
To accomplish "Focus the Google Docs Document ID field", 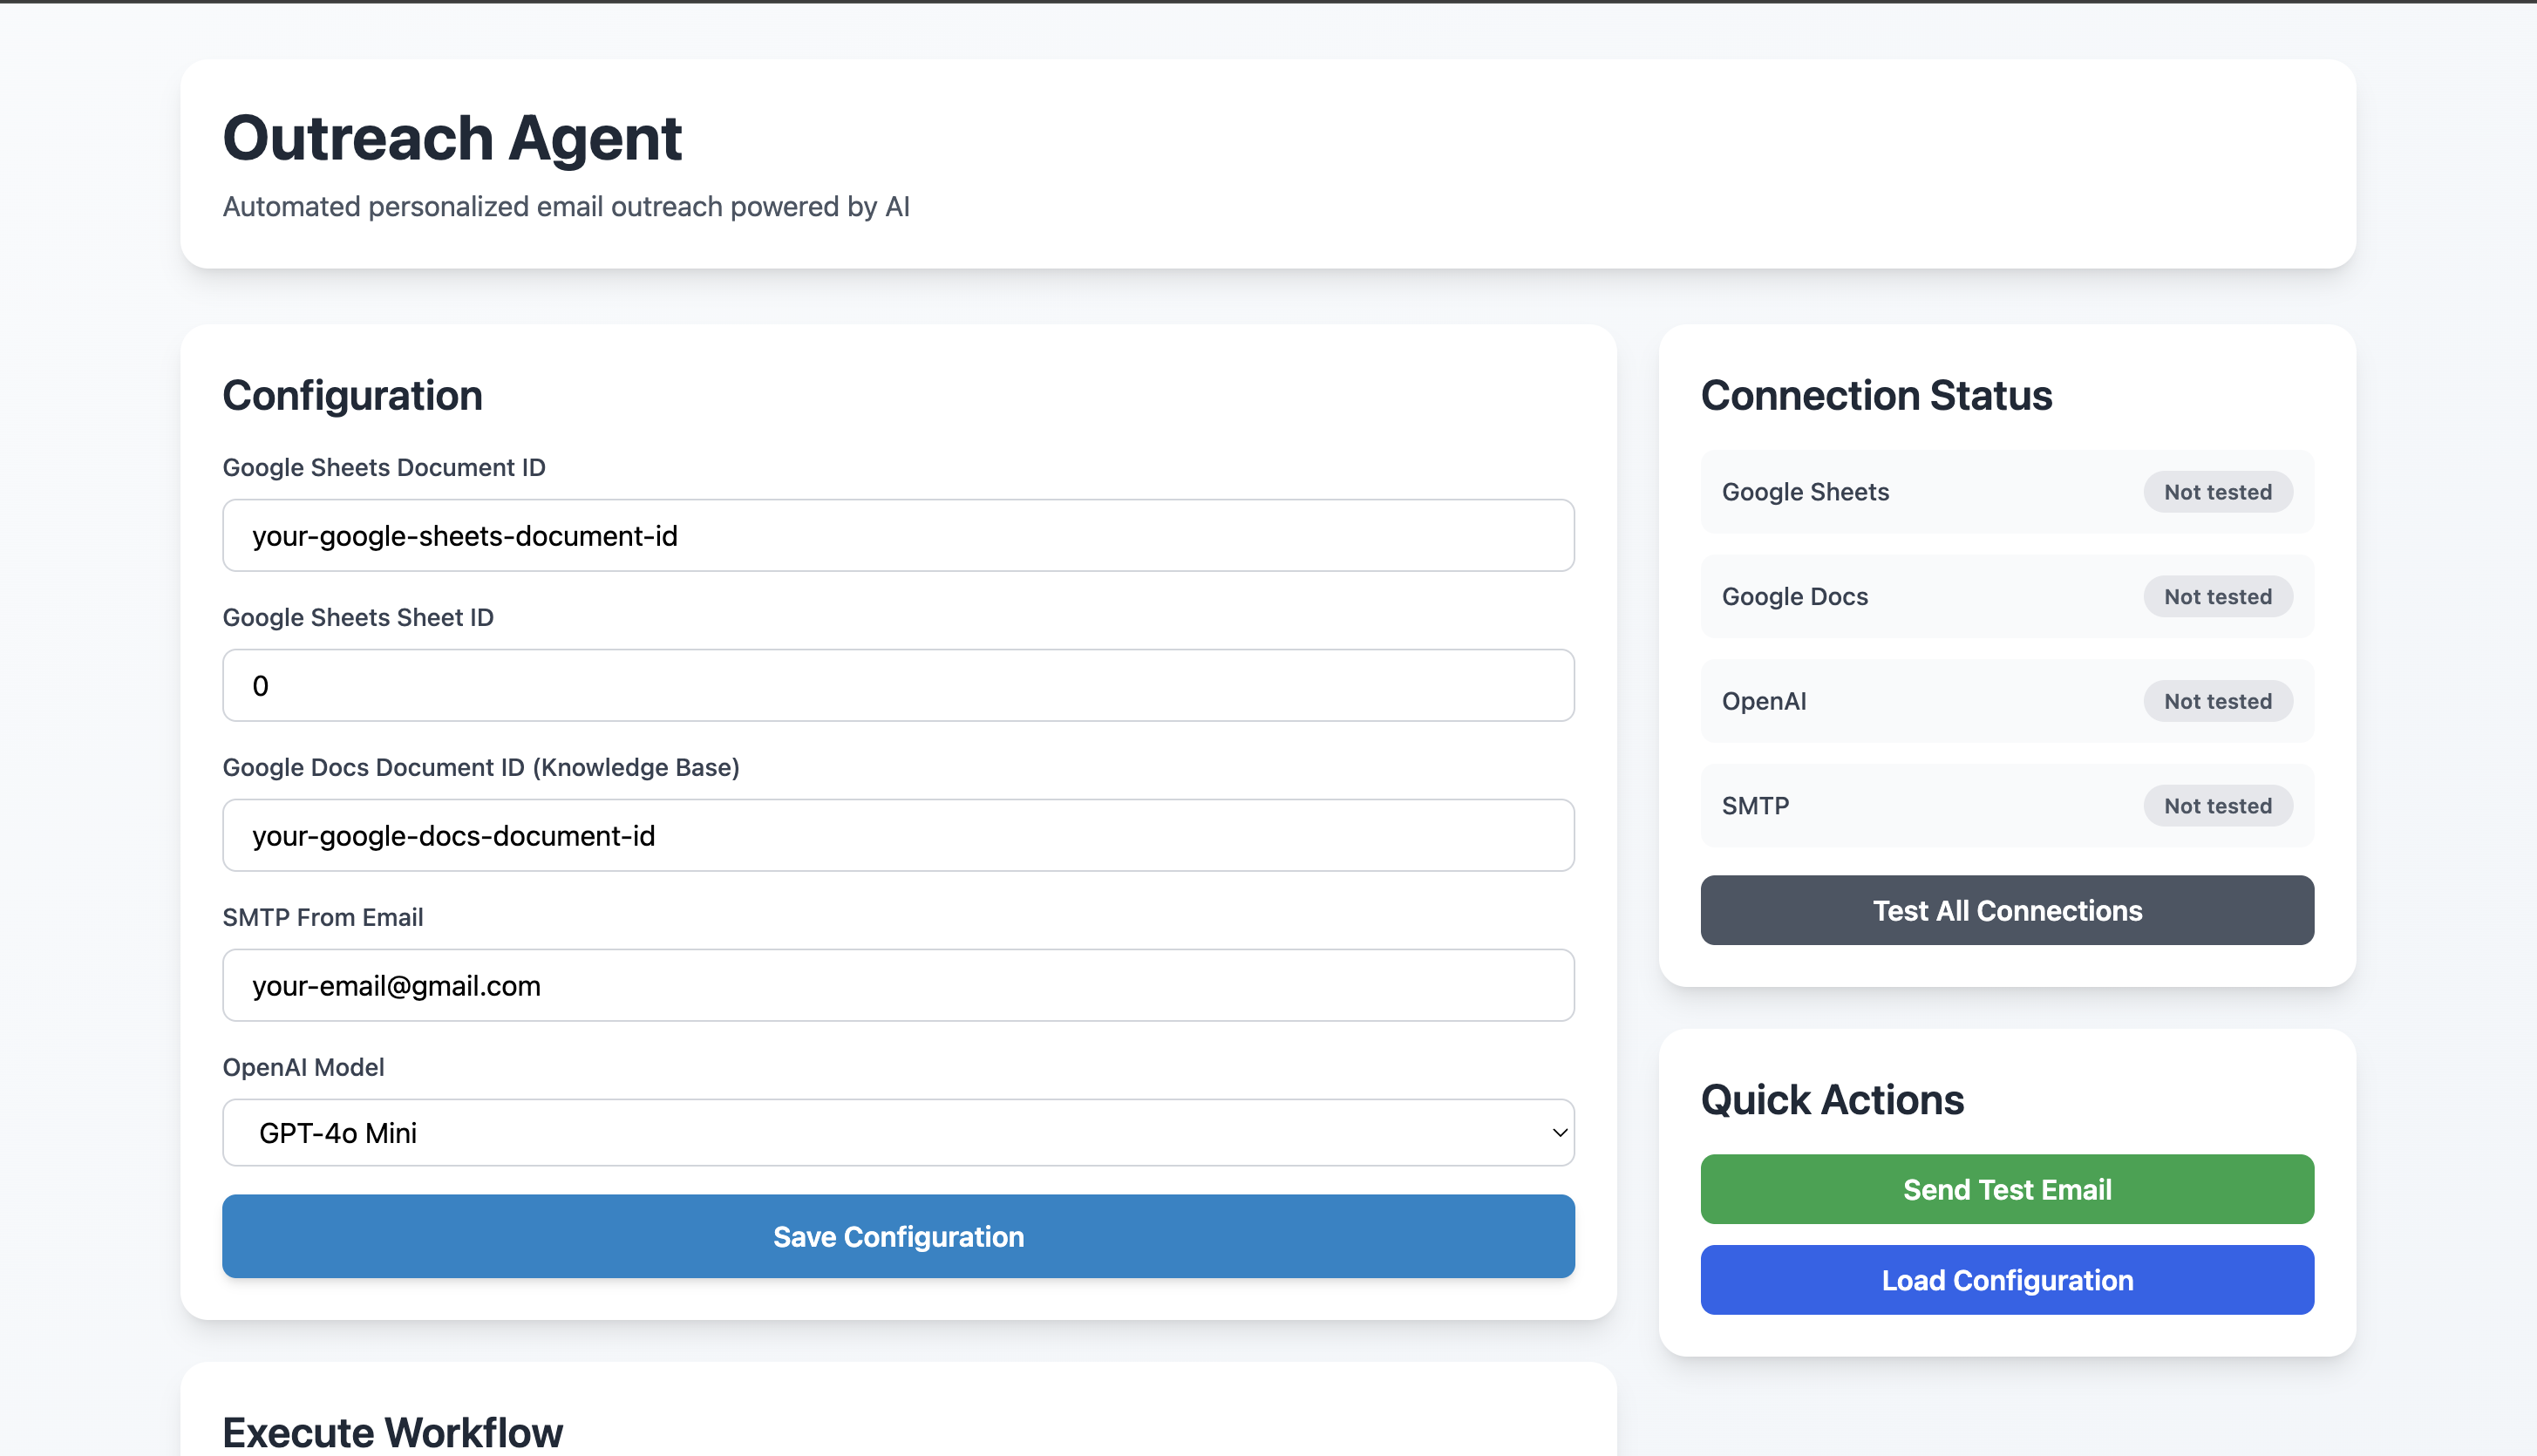I will click(897, 835).
